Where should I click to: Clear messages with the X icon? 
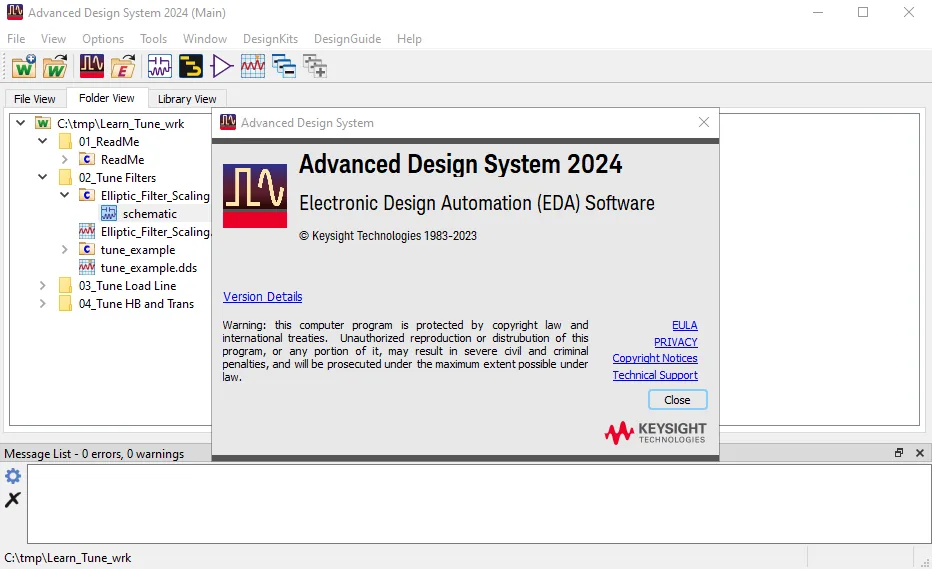tap(12, 499)
